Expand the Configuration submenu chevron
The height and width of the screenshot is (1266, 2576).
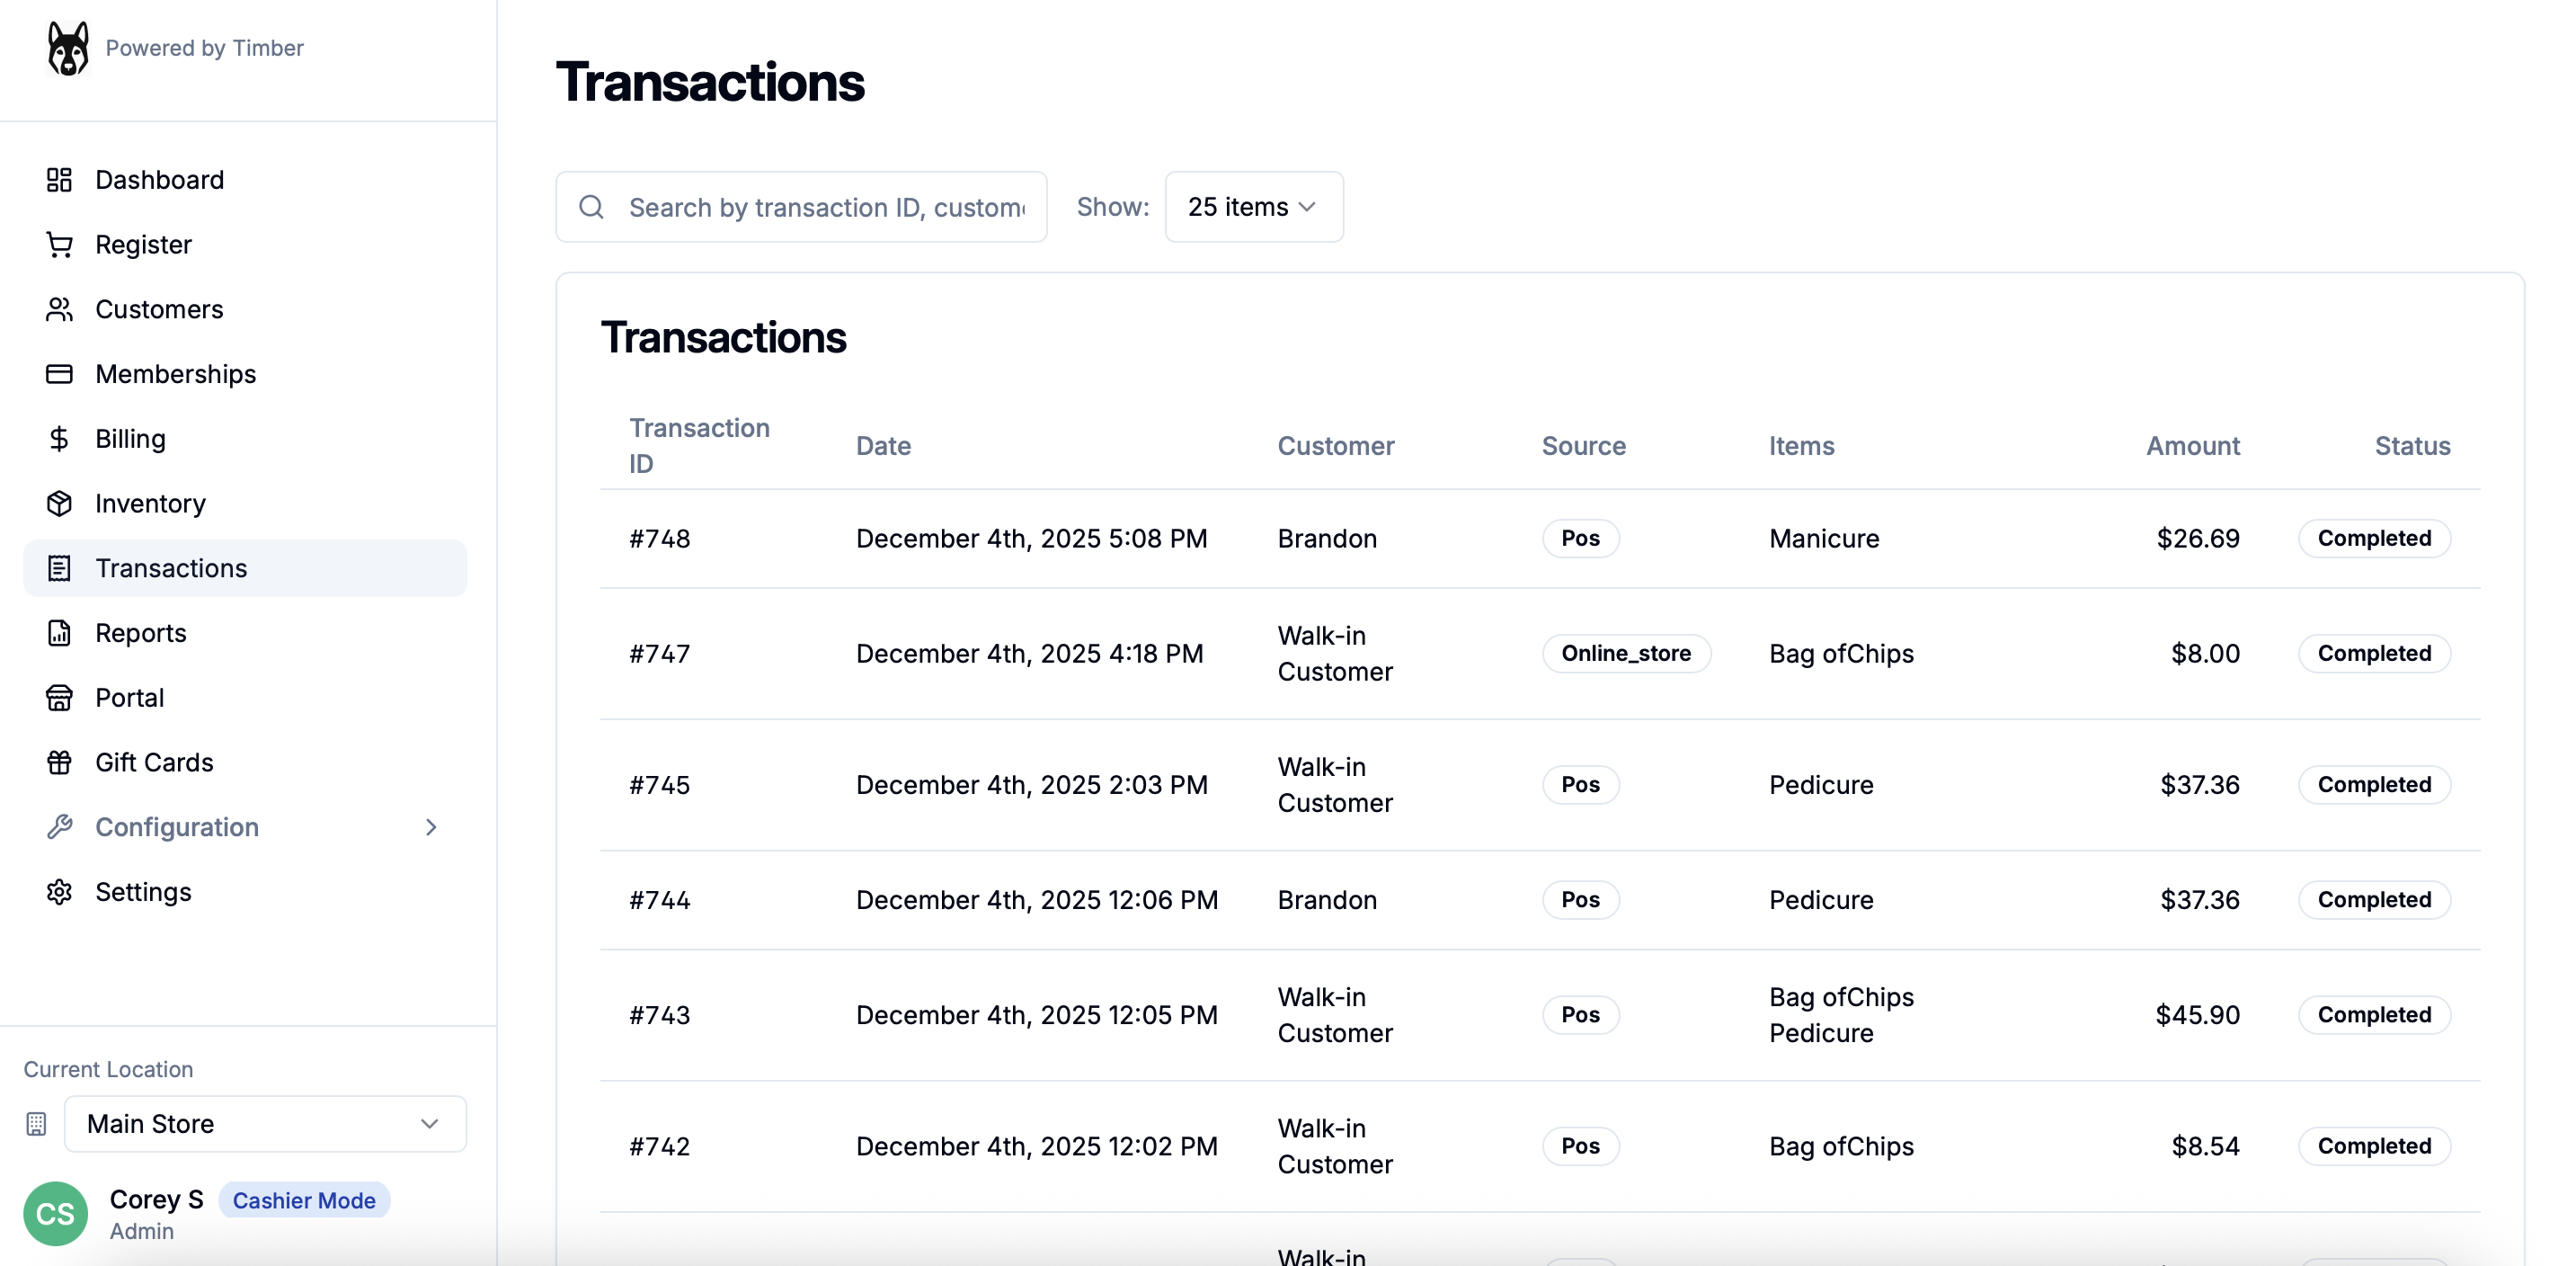(x=430, y=827)
